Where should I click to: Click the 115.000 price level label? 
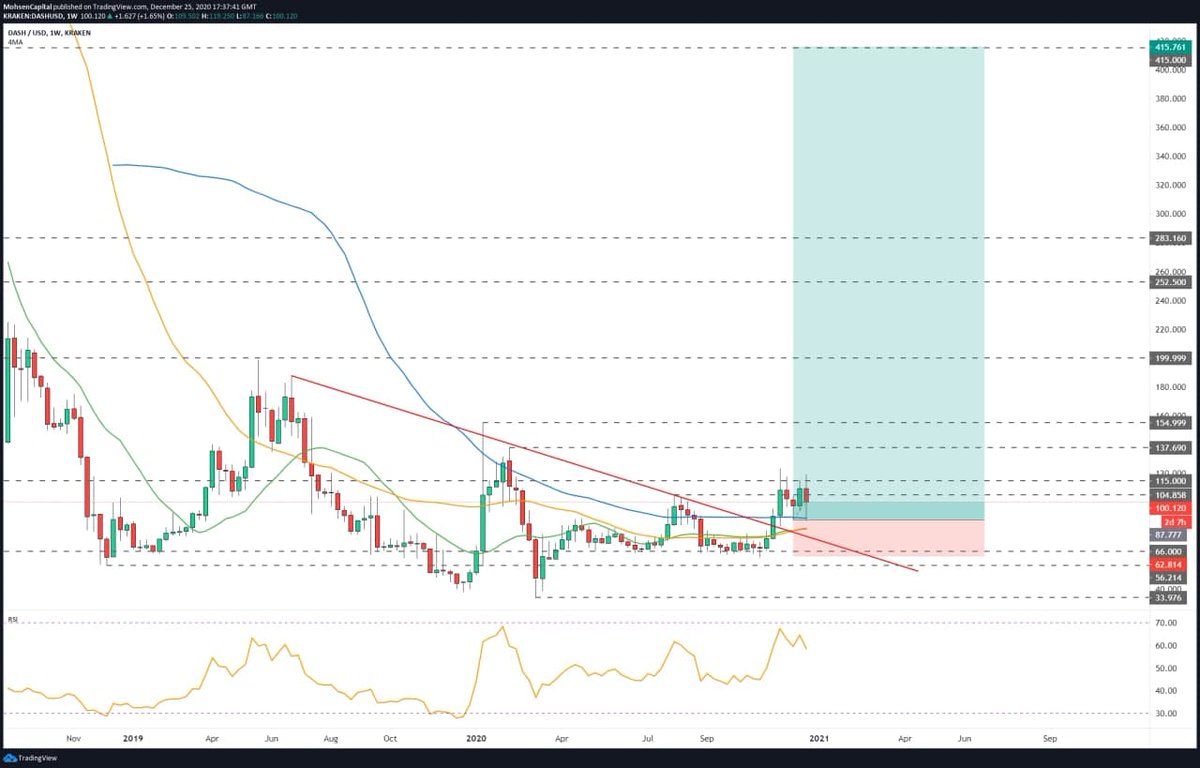(1170, 481)
